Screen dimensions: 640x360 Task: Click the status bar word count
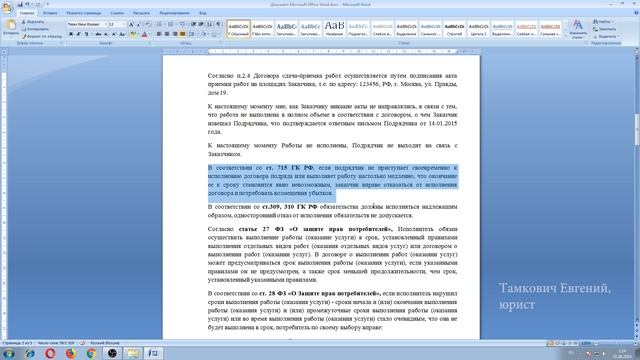[x=56, y=343]
